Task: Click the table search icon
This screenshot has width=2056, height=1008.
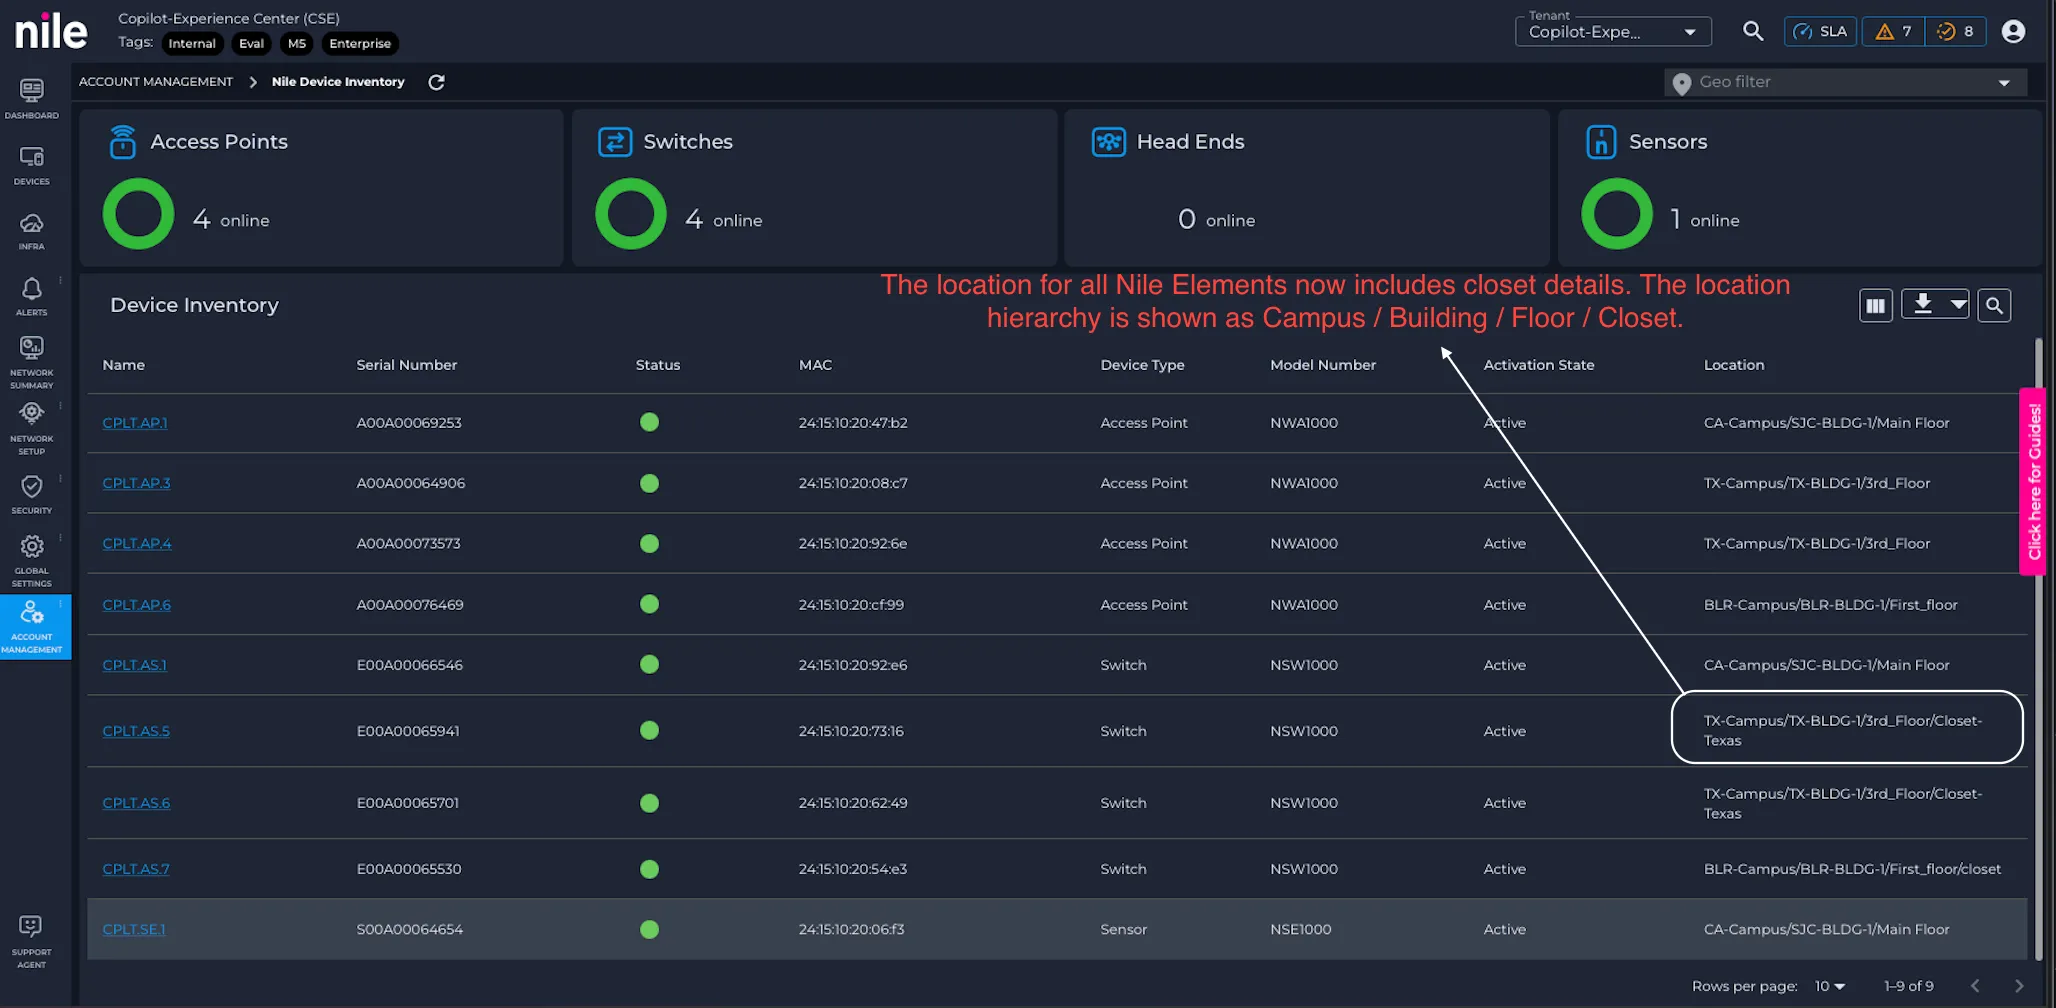Action: [x=1994, y=305]
